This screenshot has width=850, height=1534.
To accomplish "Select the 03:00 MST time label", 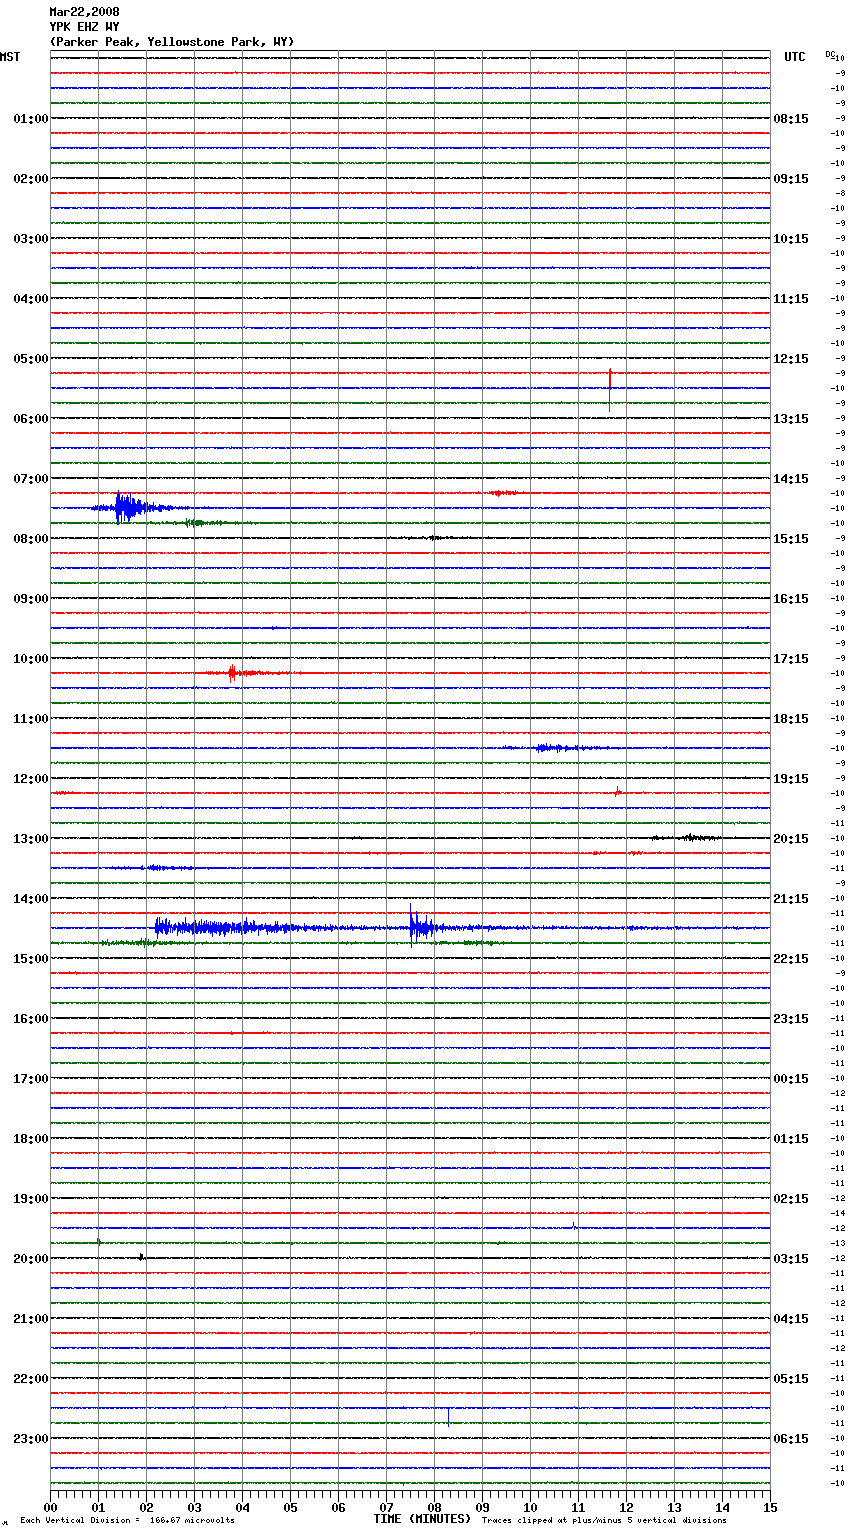I will pyautogui.click(x=30, y=239).
